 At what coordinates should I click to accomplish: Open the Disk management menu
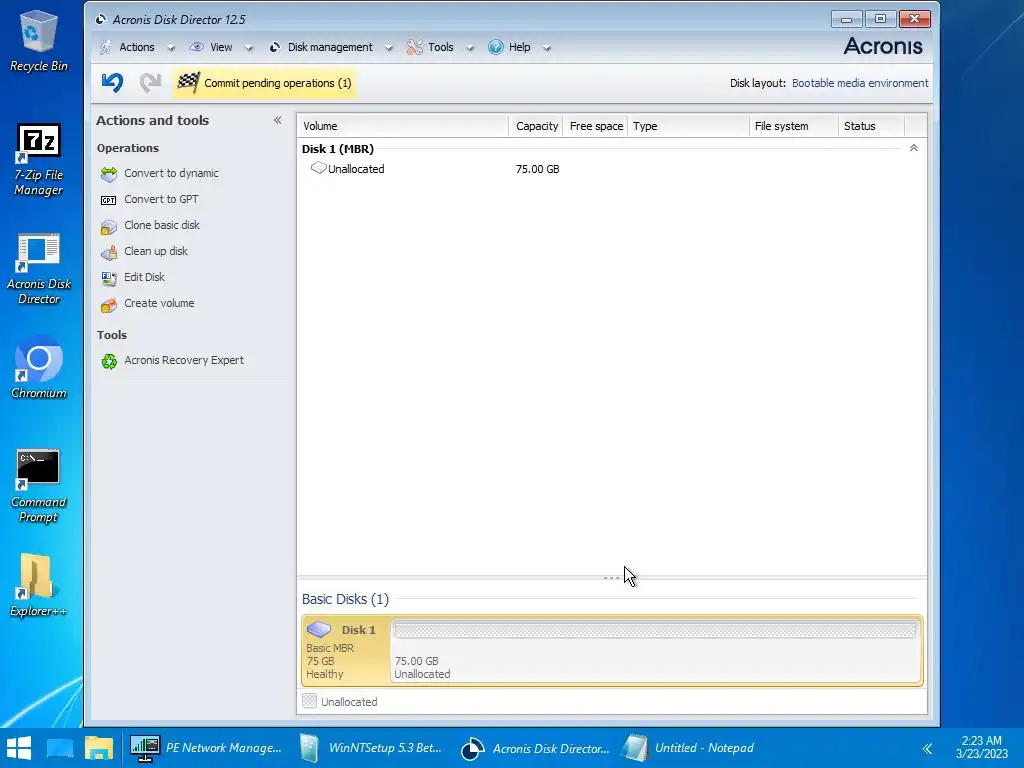330,47
